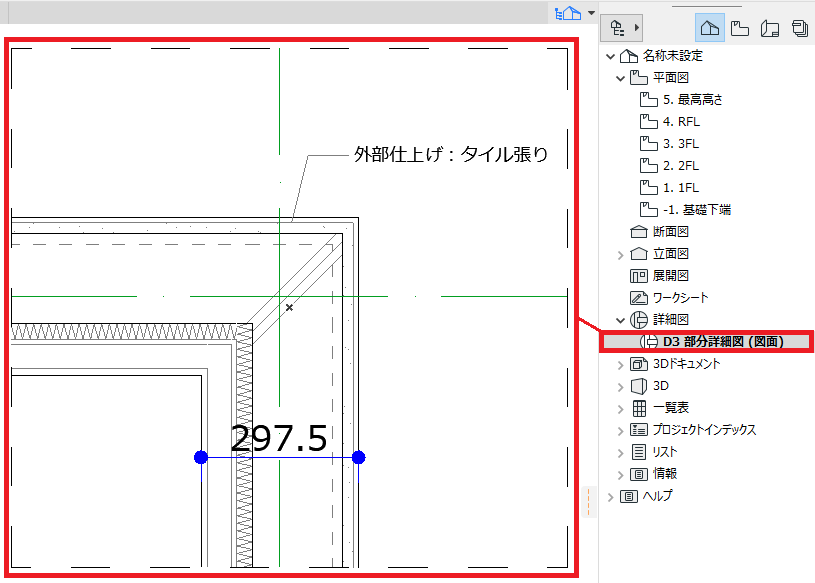Expand the 3Dドキュメント folder
Screen dimensions: 815x583
click(620, 365)
